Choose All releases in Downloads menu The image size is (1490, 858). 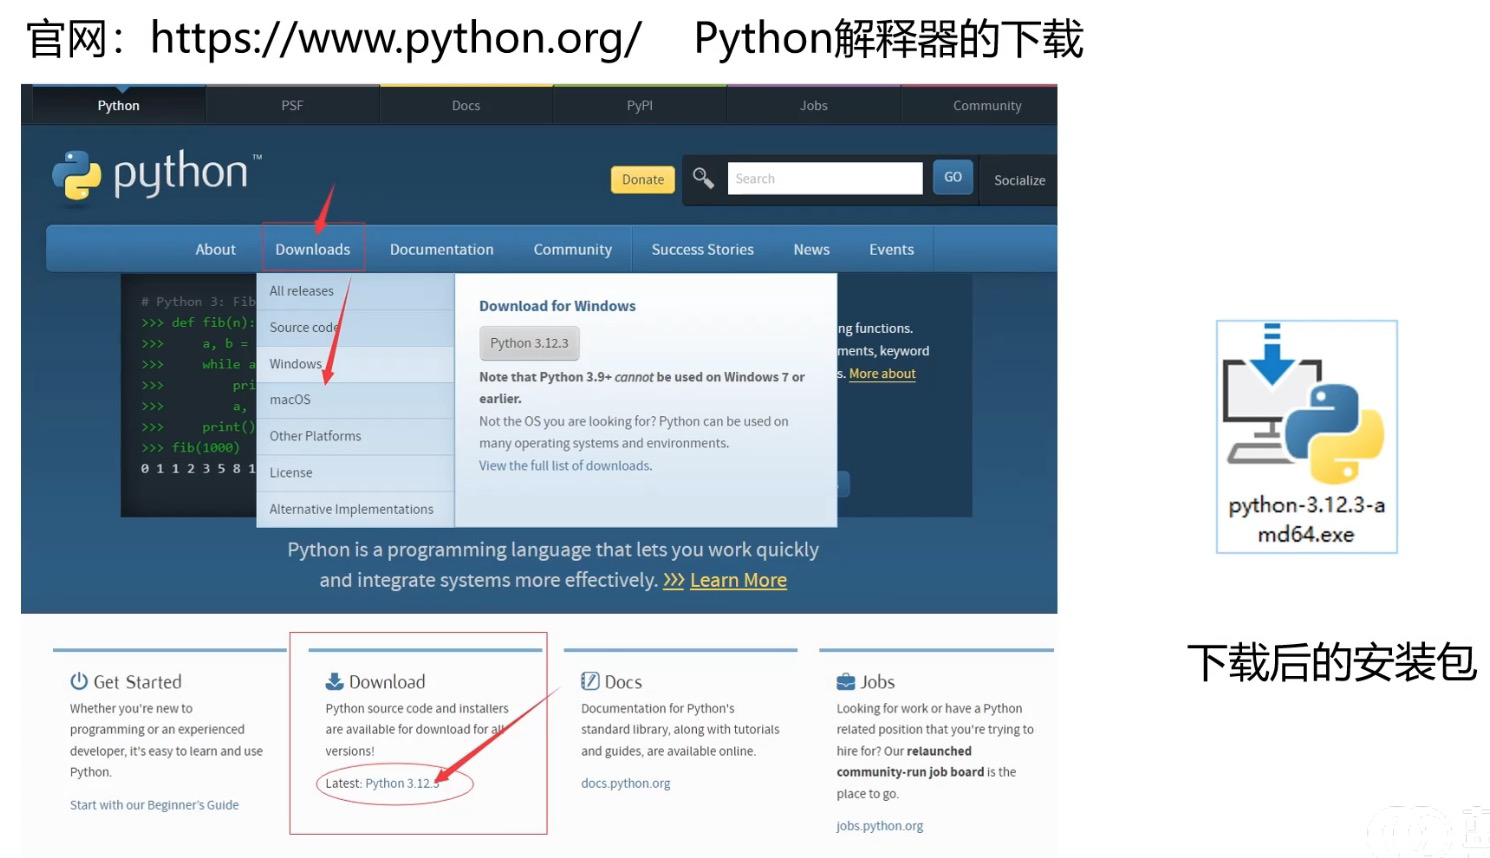356,291
